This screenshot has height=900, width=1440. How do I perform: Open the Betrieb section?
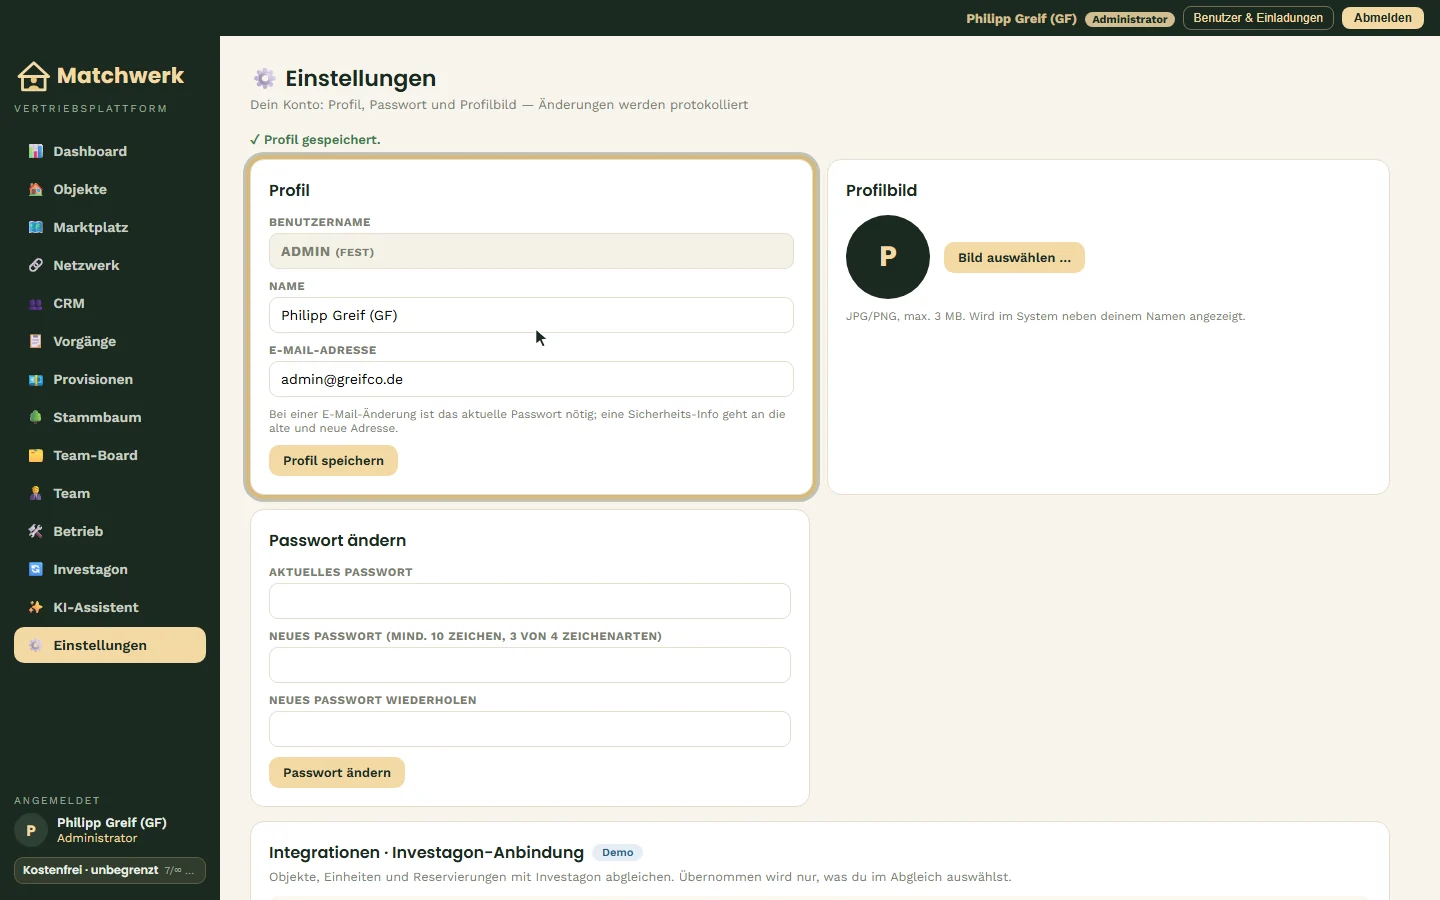click(x=110, y=531)
